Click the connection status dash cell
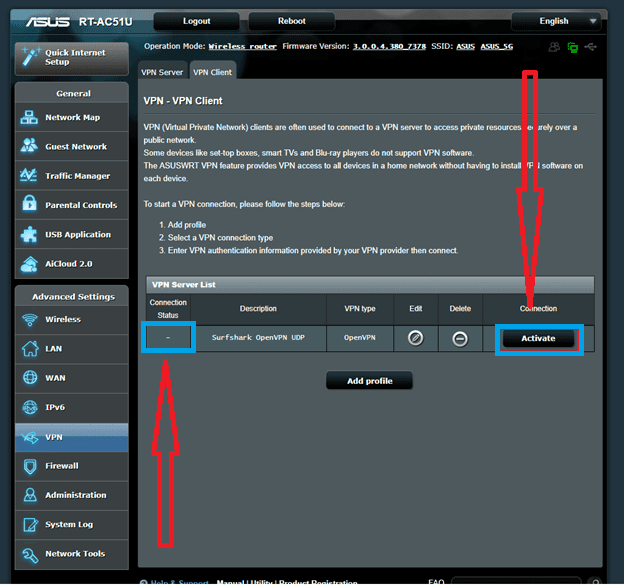The height and width of the screenshot is (587, 624). 168,337
